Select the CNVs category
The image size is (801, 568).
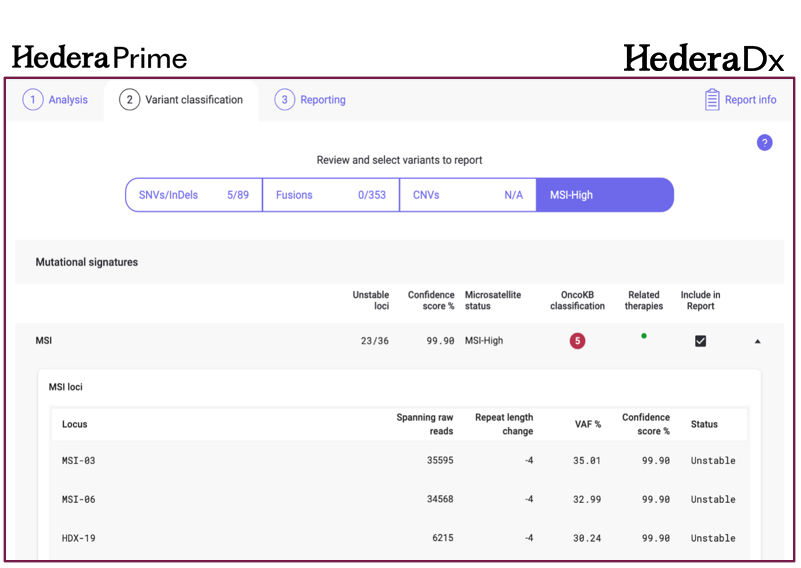467,195
